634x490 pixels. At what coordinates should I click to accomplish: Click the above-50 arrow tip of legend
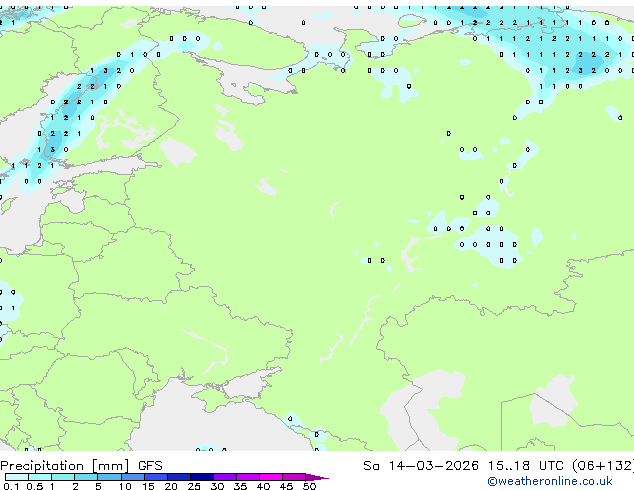click(317, 477)
